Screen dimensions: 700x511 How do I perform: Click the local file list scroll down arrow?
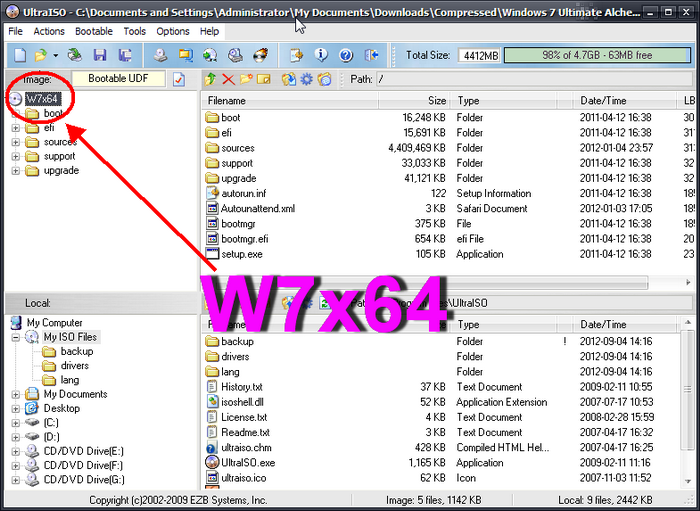[688, 481]
